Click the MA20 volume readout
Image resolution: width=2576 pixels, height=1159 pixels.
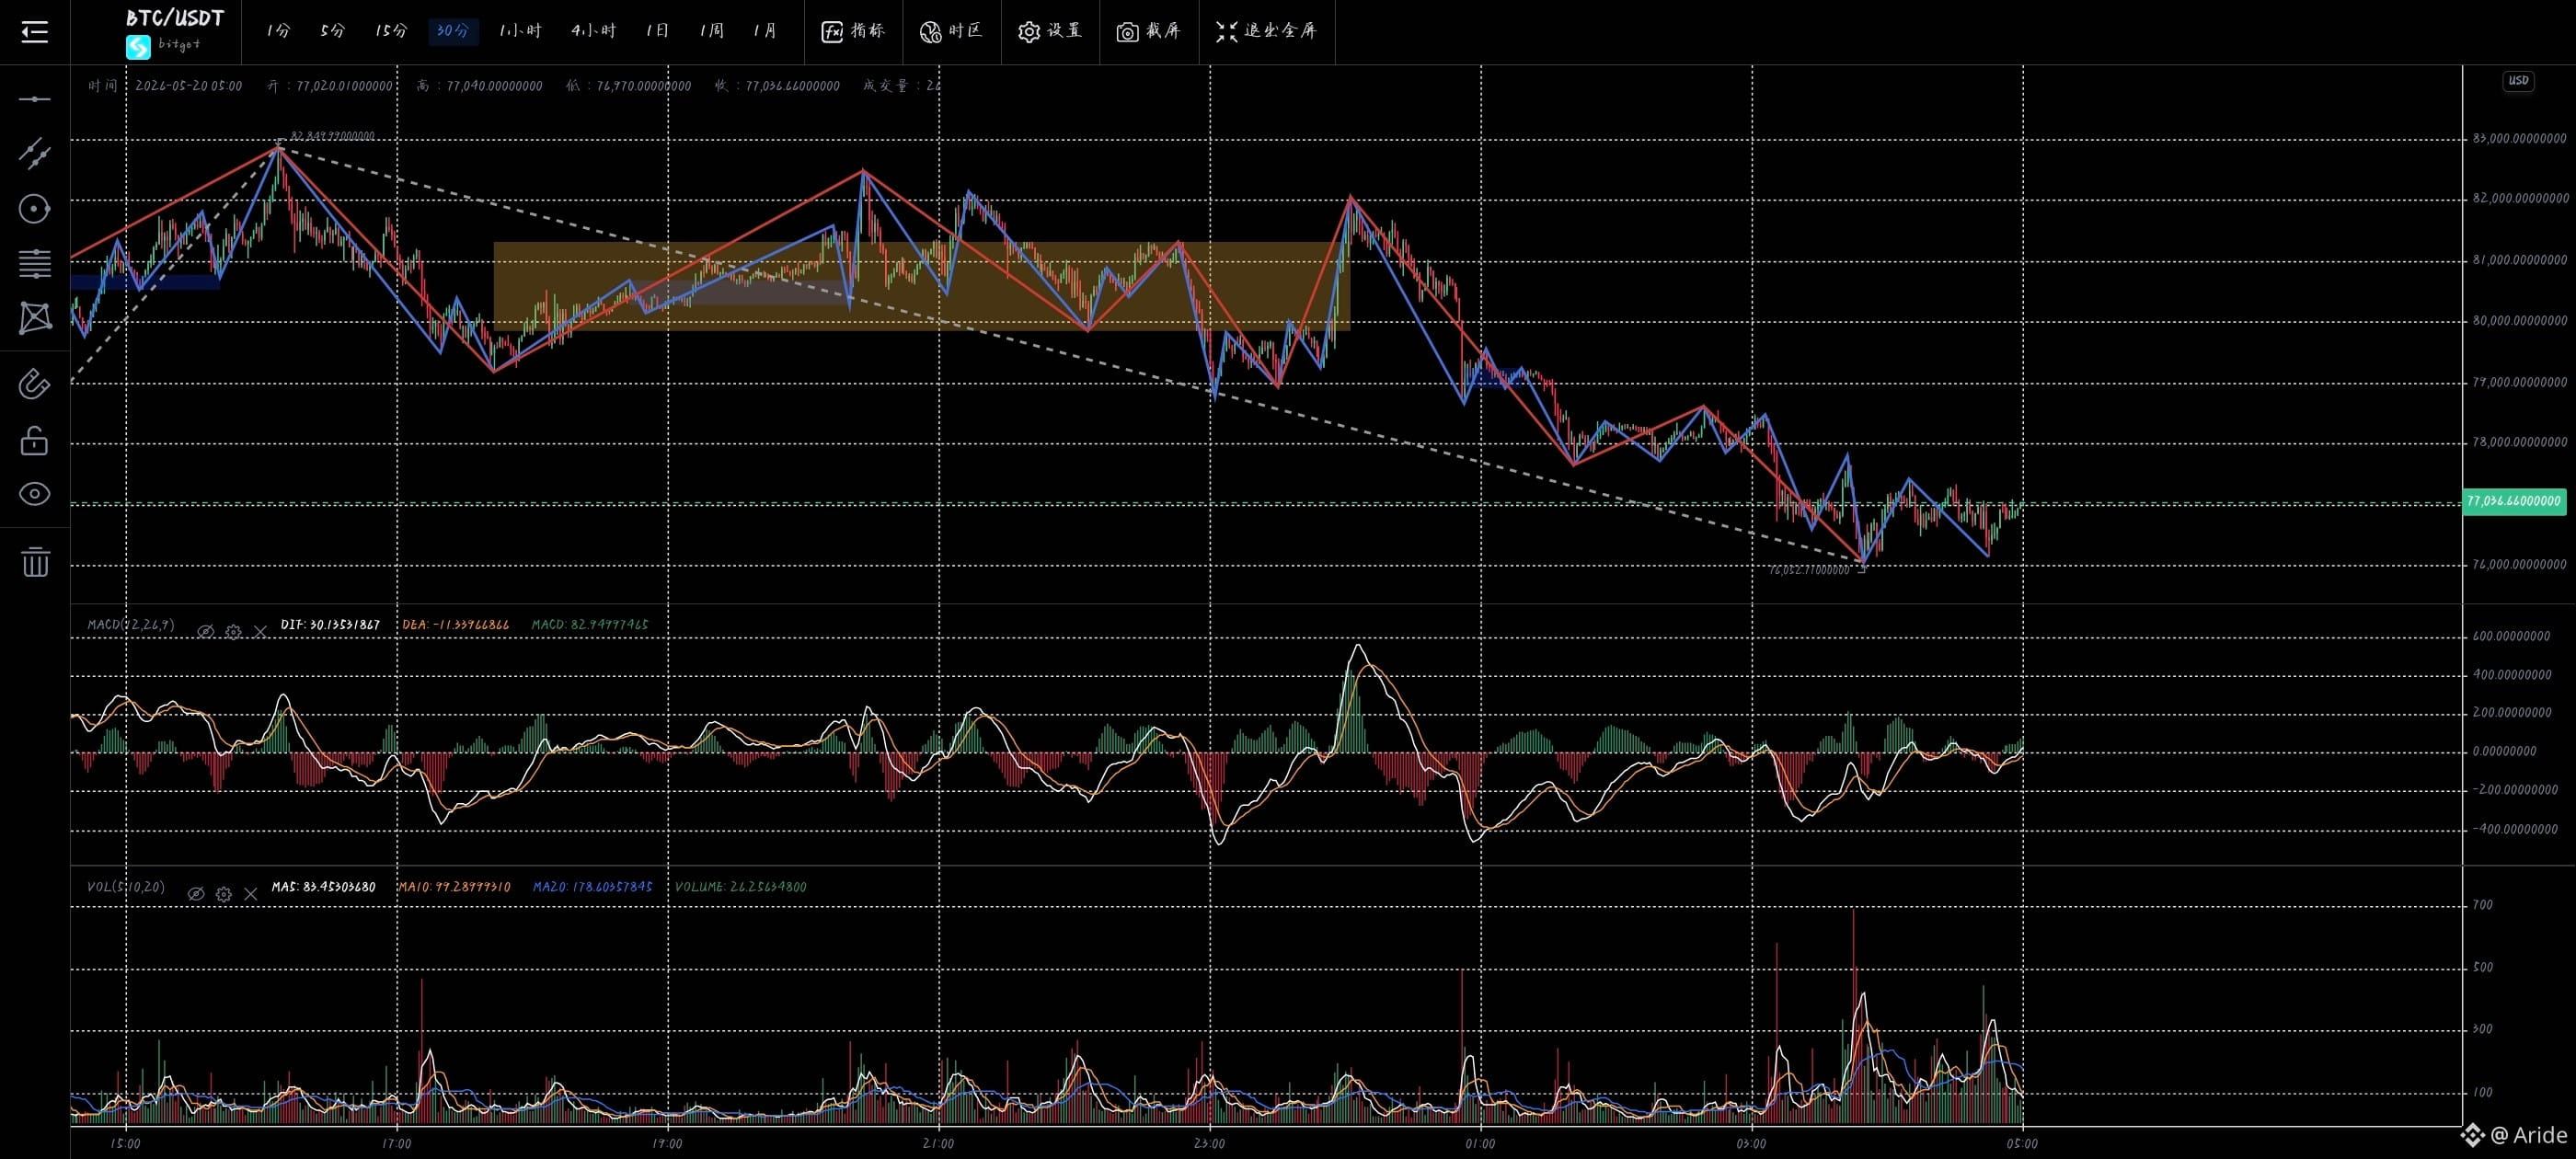[x=593, y=888]
